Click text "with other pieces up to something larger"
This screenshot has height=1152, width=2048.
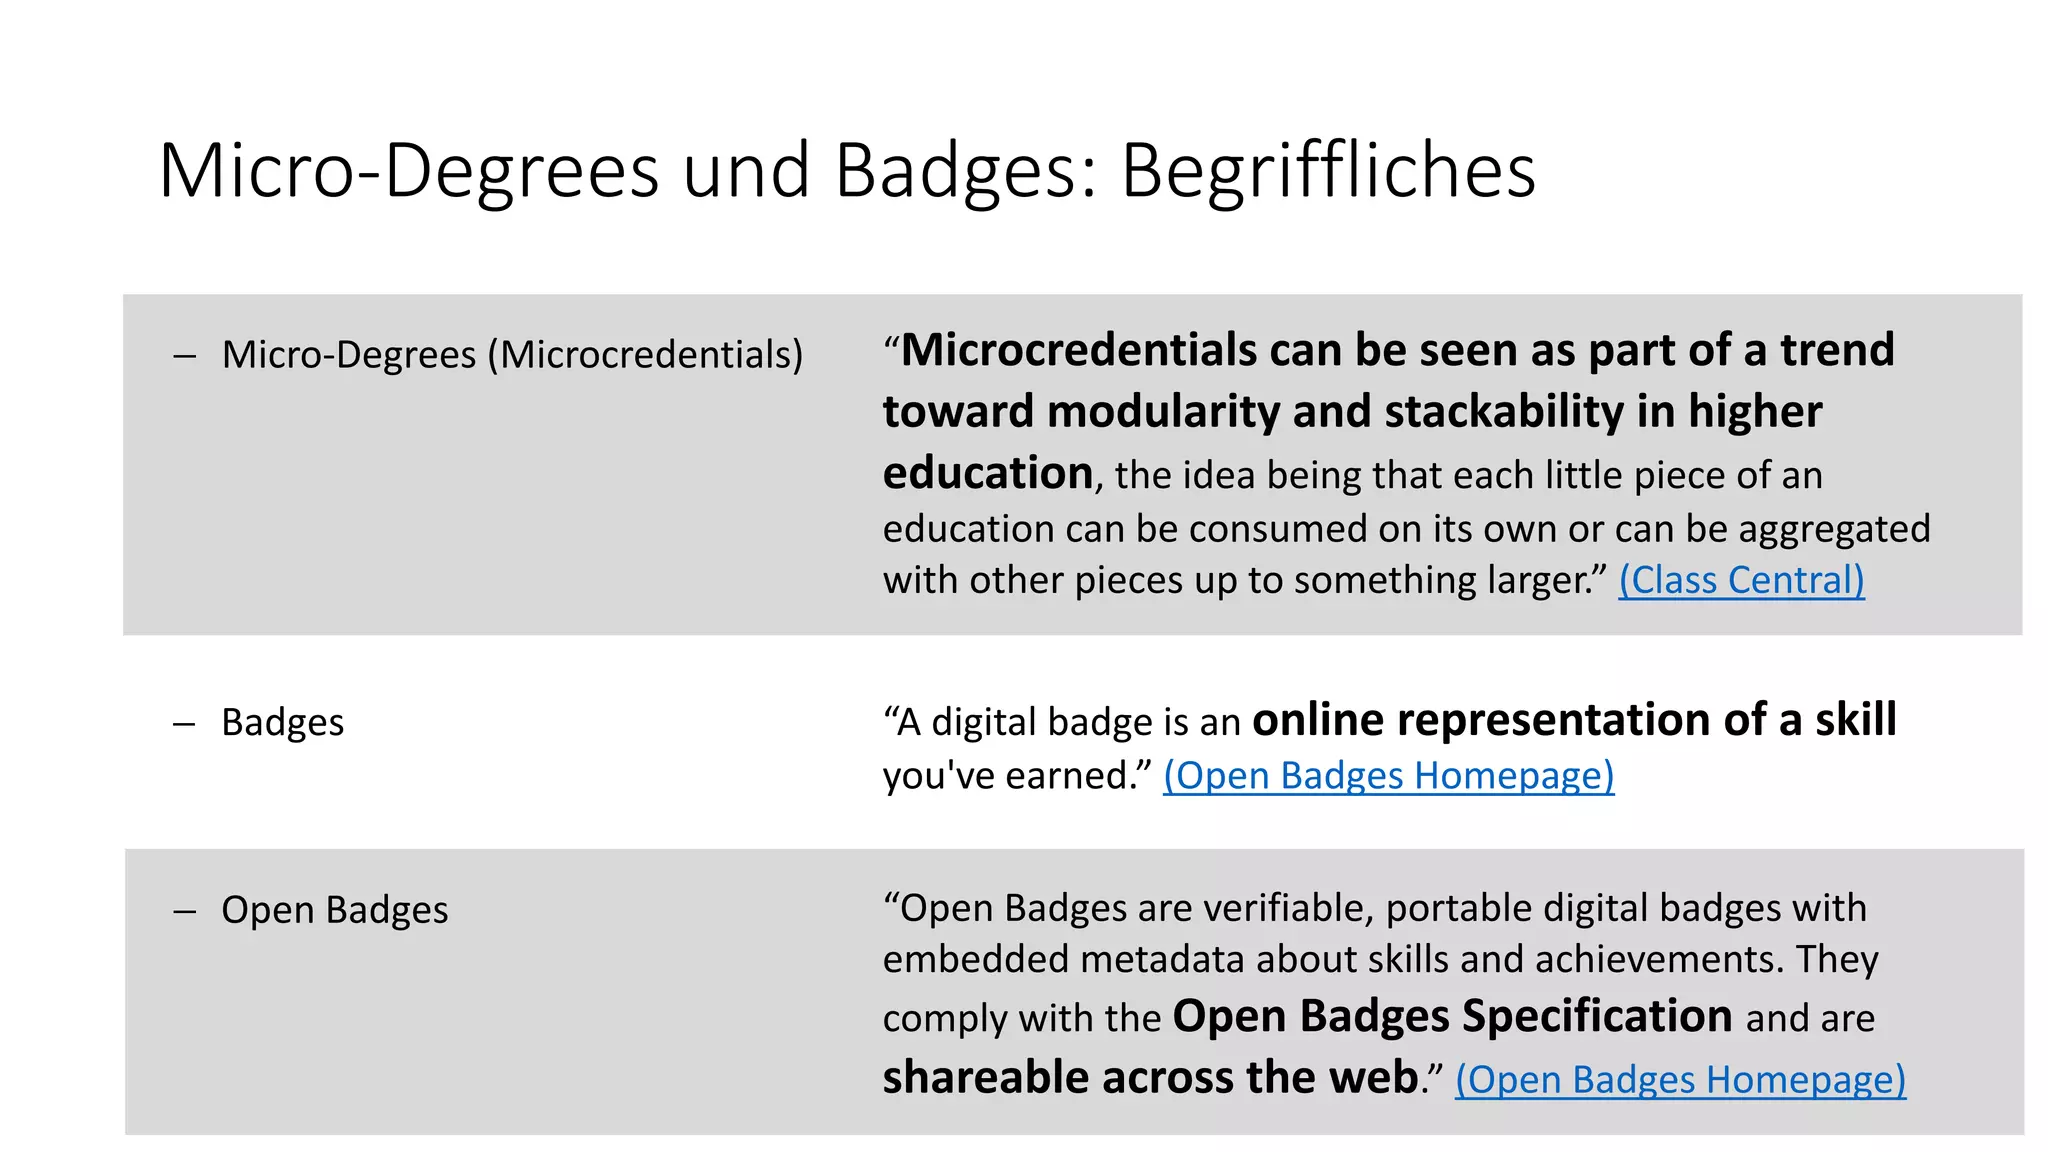(1240, 581)
